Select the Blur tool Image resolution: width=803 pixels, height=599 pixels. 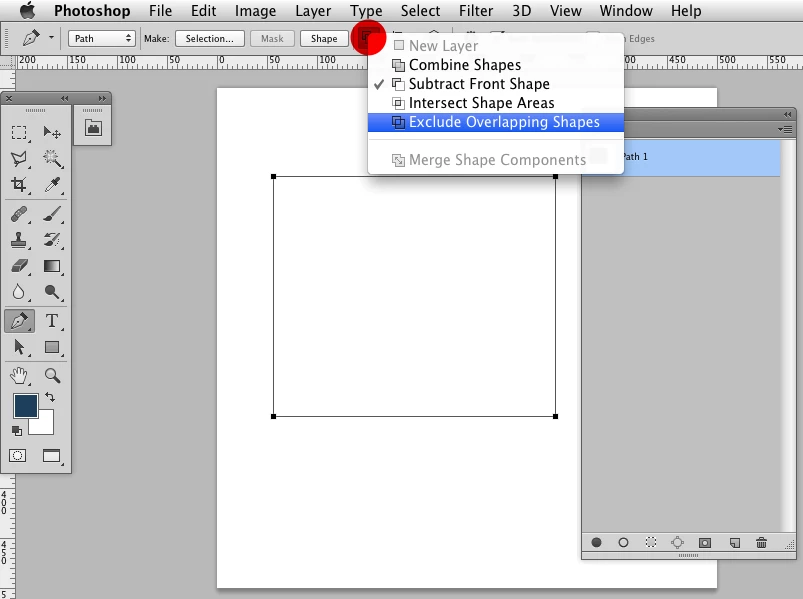(19, 292)
